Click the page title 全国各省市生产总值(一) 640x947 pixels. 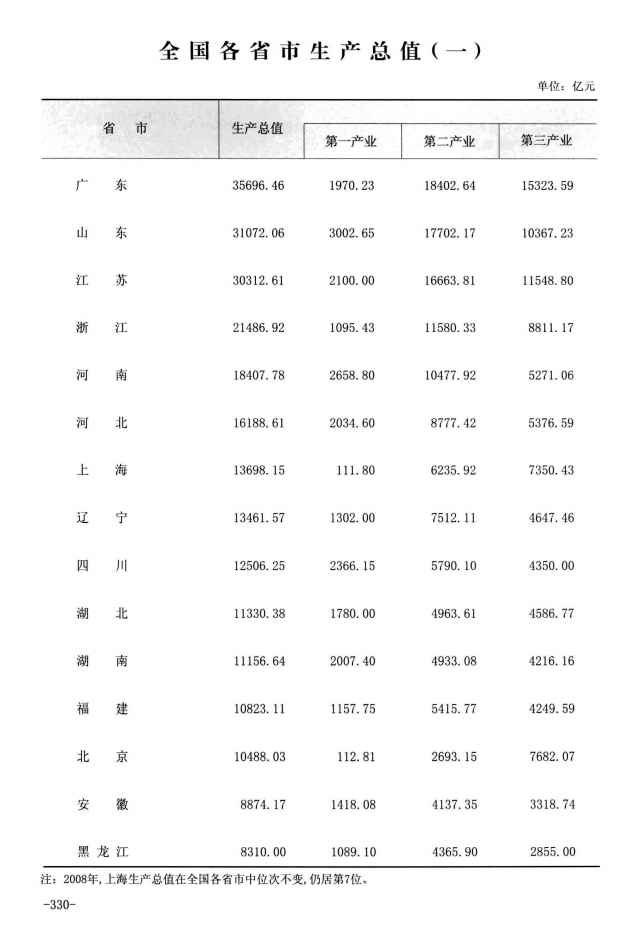(x=320, y=51)
